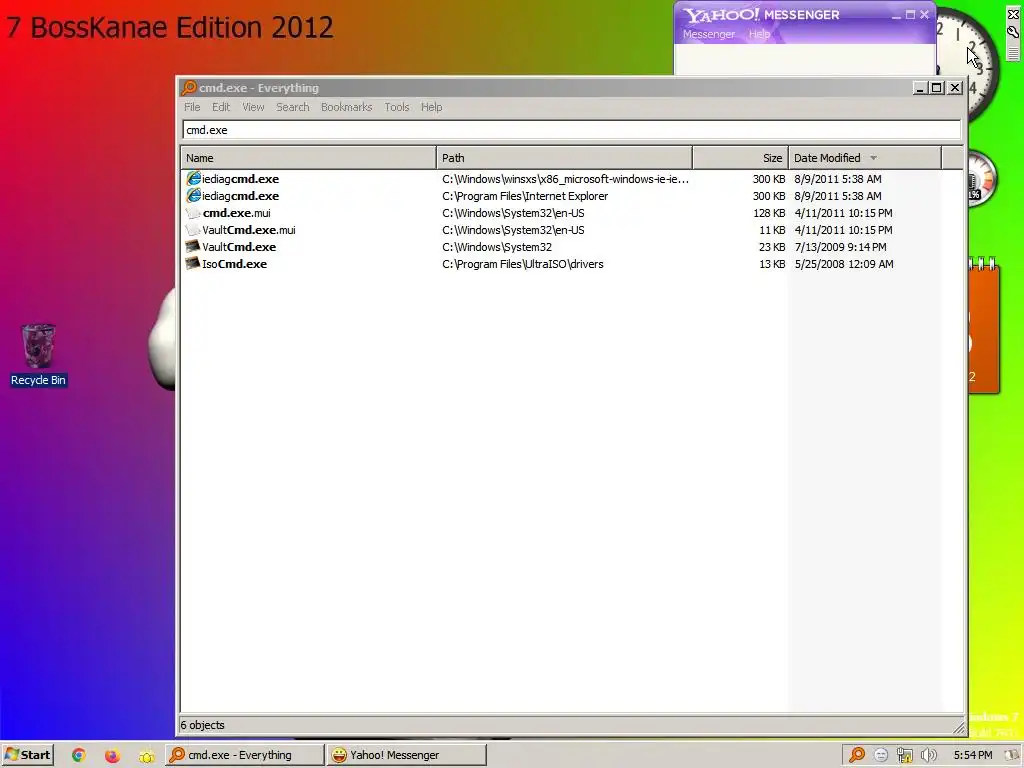Screen dimensions: 1024x768
Task: Open the volume speaker tray icon
Action: coord(929,755)
